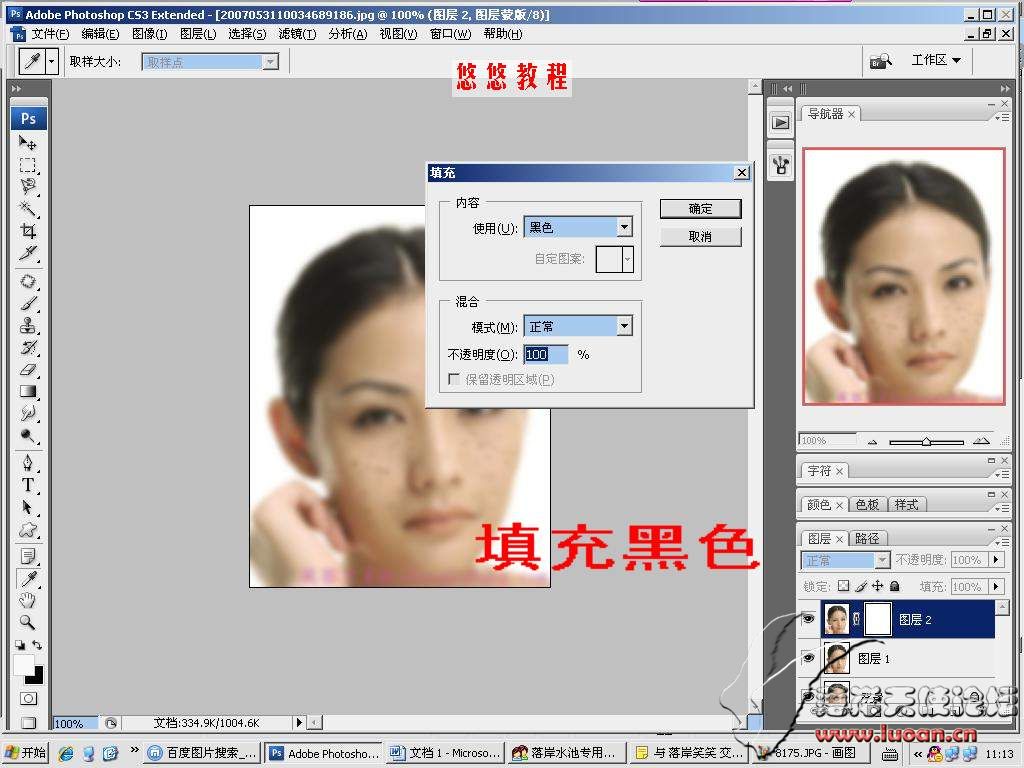
Task: Toggle lock all (padlock icon)
Action: click(x=895, y=586)
